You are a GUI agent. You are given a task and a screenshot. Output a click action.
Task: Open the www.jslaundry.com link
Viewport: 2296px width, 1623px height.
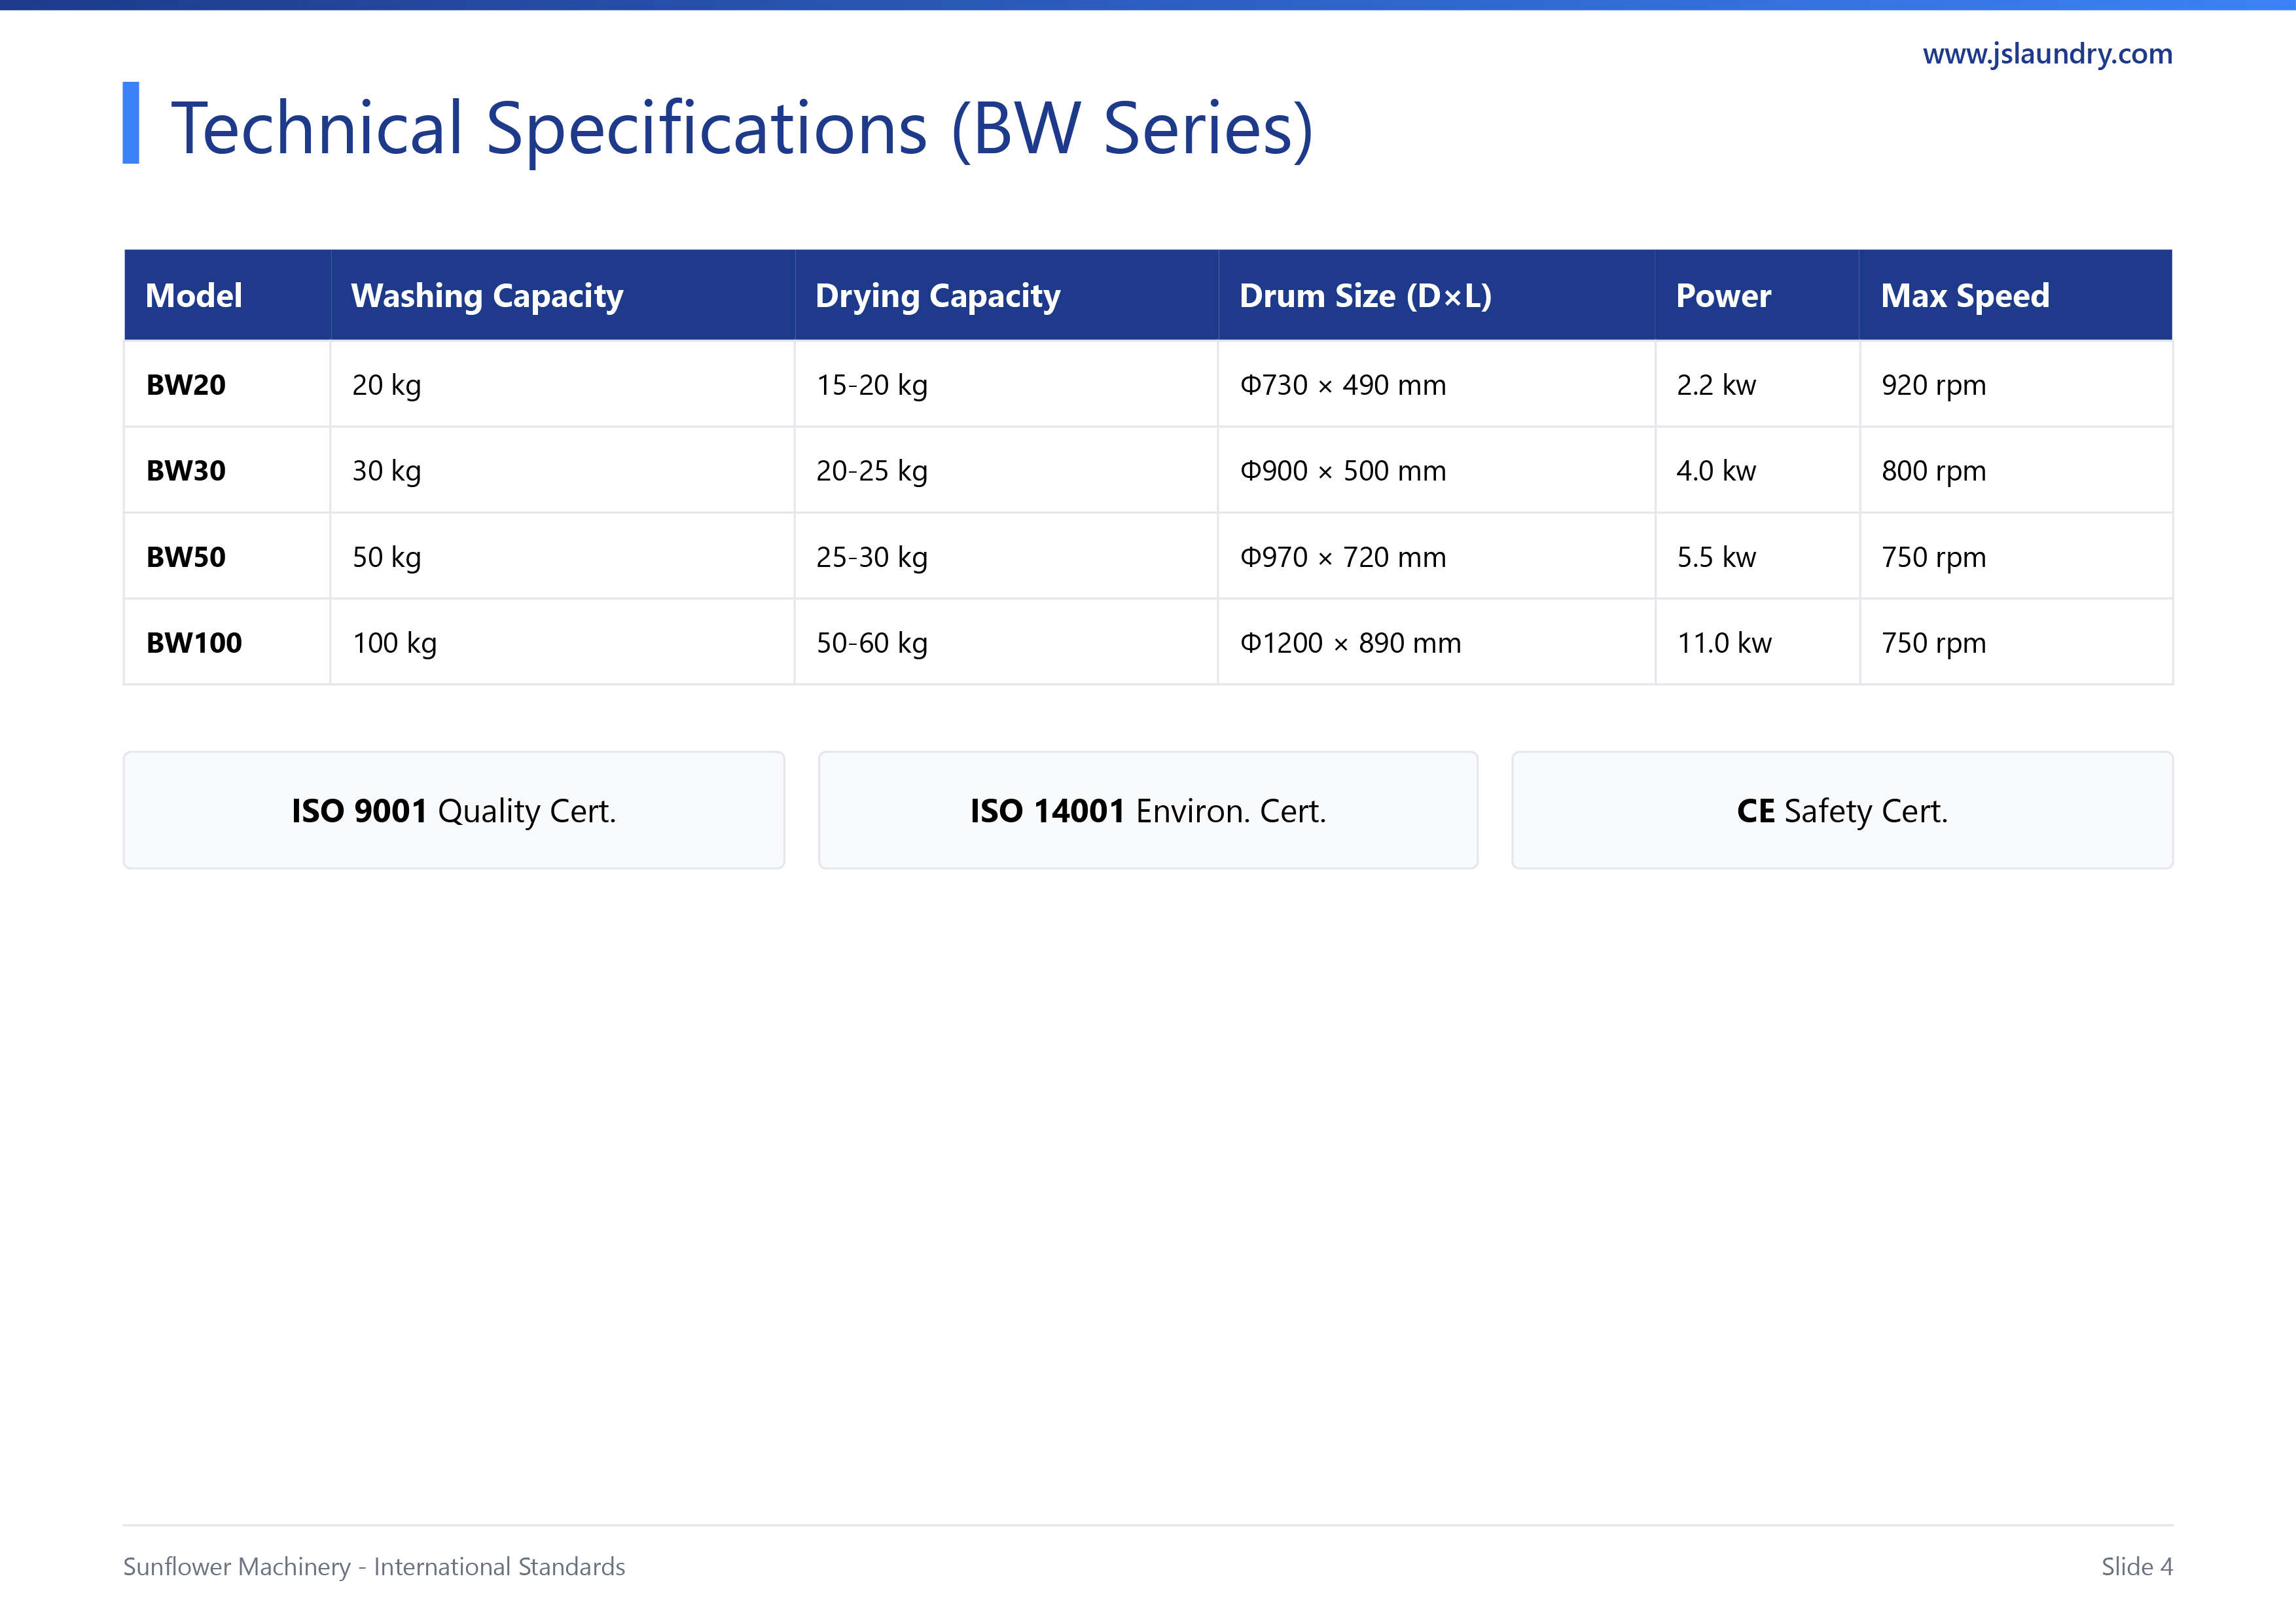point(2046,54)
